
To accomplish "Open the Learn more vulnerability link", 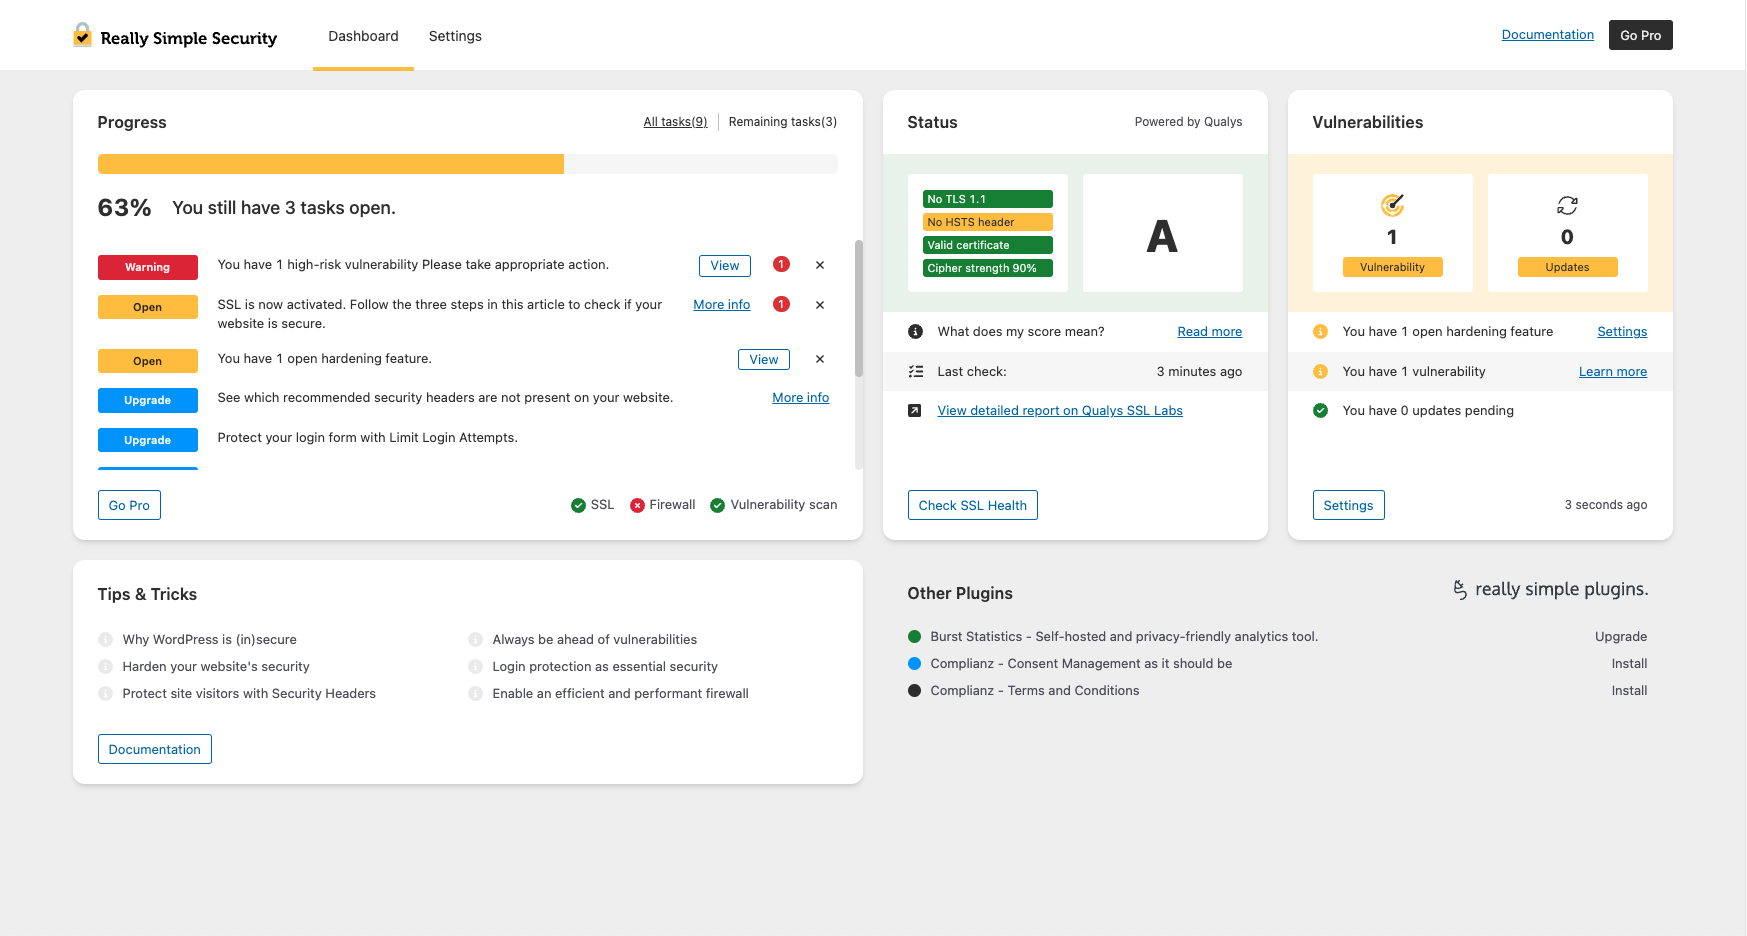I will (1612, 371).
